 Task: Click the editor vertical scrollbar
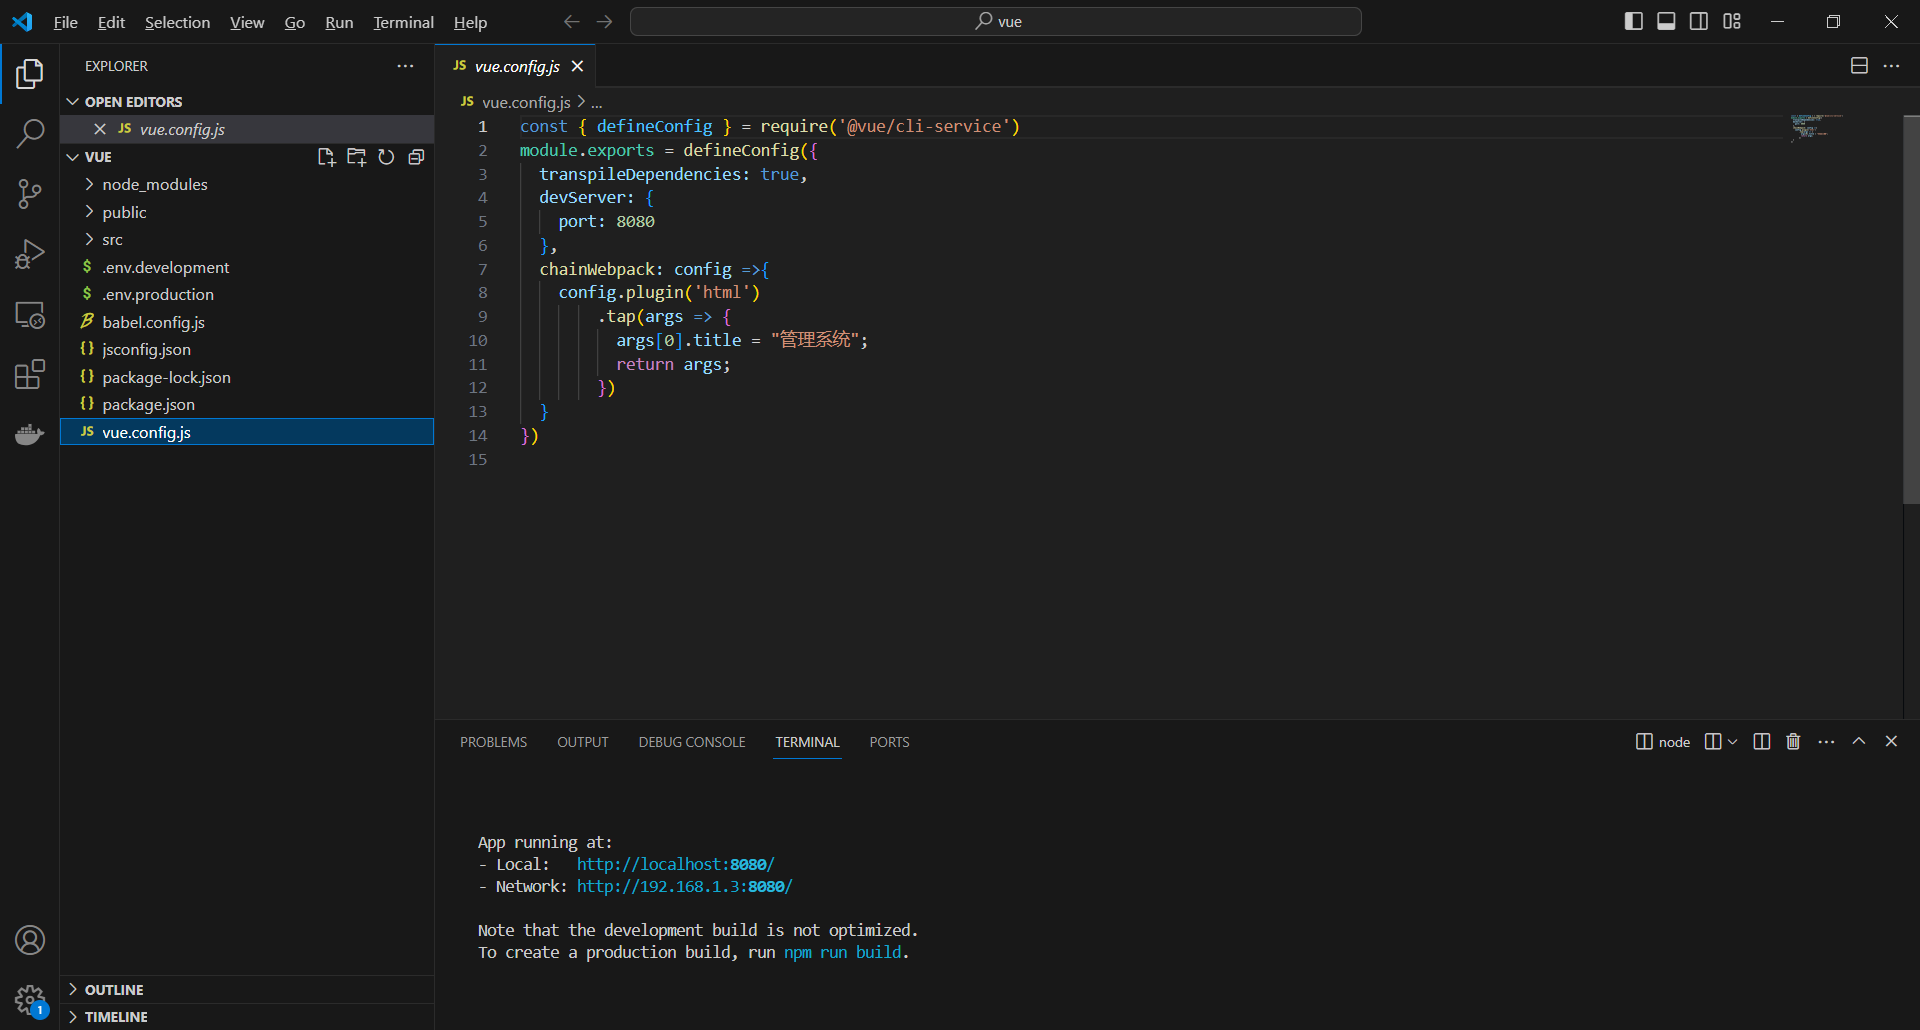[1911, 310]
